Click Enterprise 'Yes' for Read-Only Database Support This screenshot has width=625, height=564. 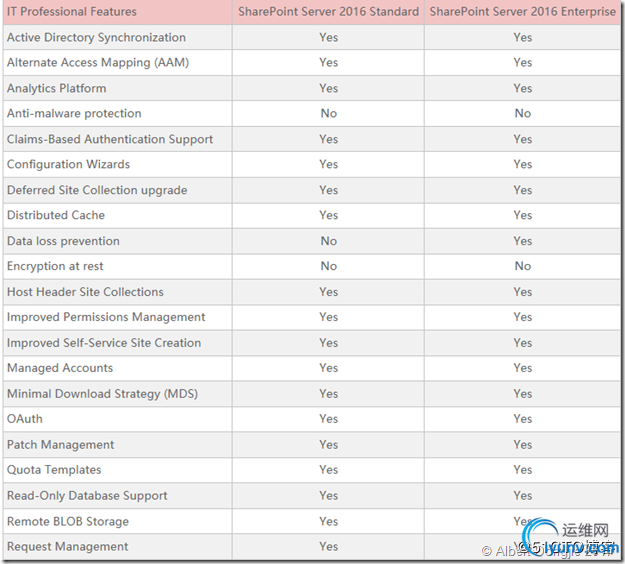click(523, 495)
